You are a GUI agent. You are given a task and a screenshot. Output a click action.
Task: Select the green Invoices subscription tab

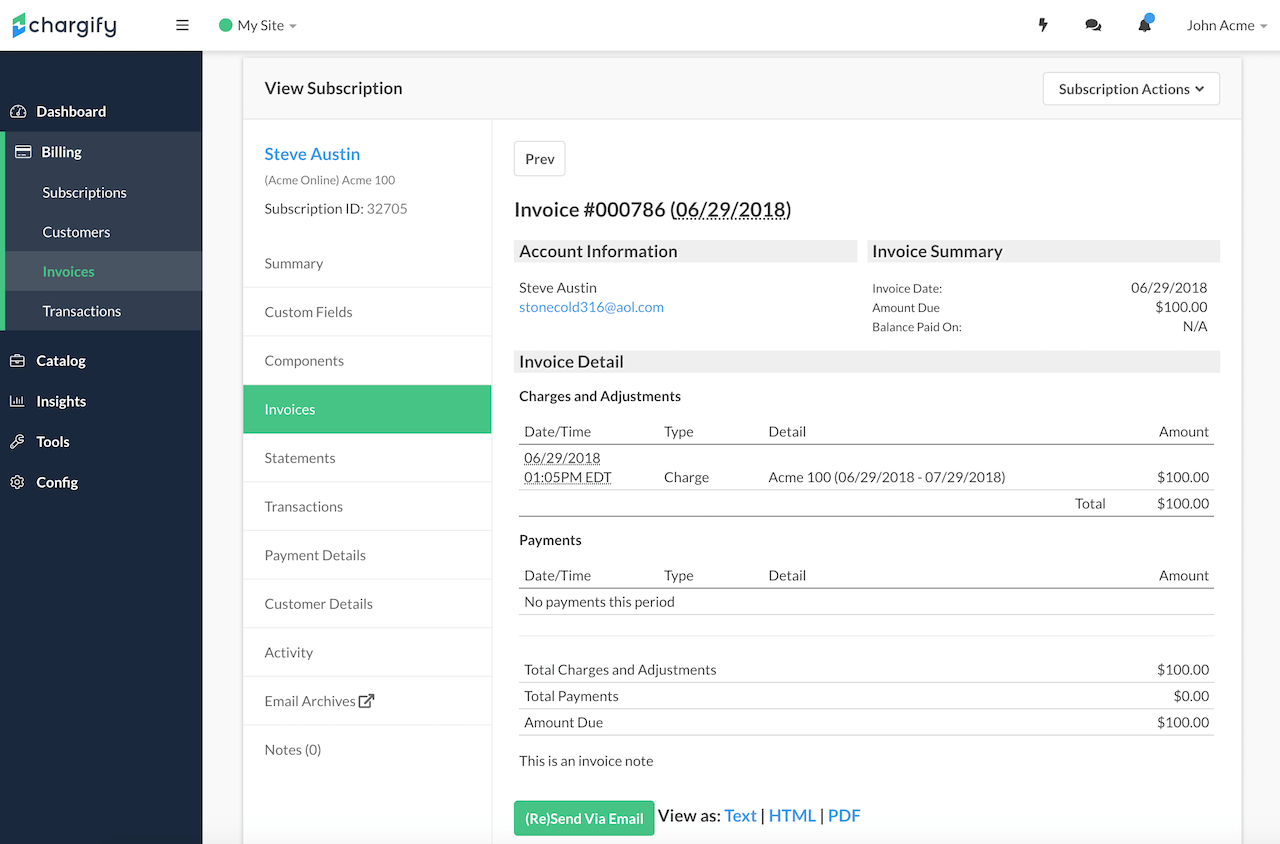pyautogui.click(x=367, y=409)
